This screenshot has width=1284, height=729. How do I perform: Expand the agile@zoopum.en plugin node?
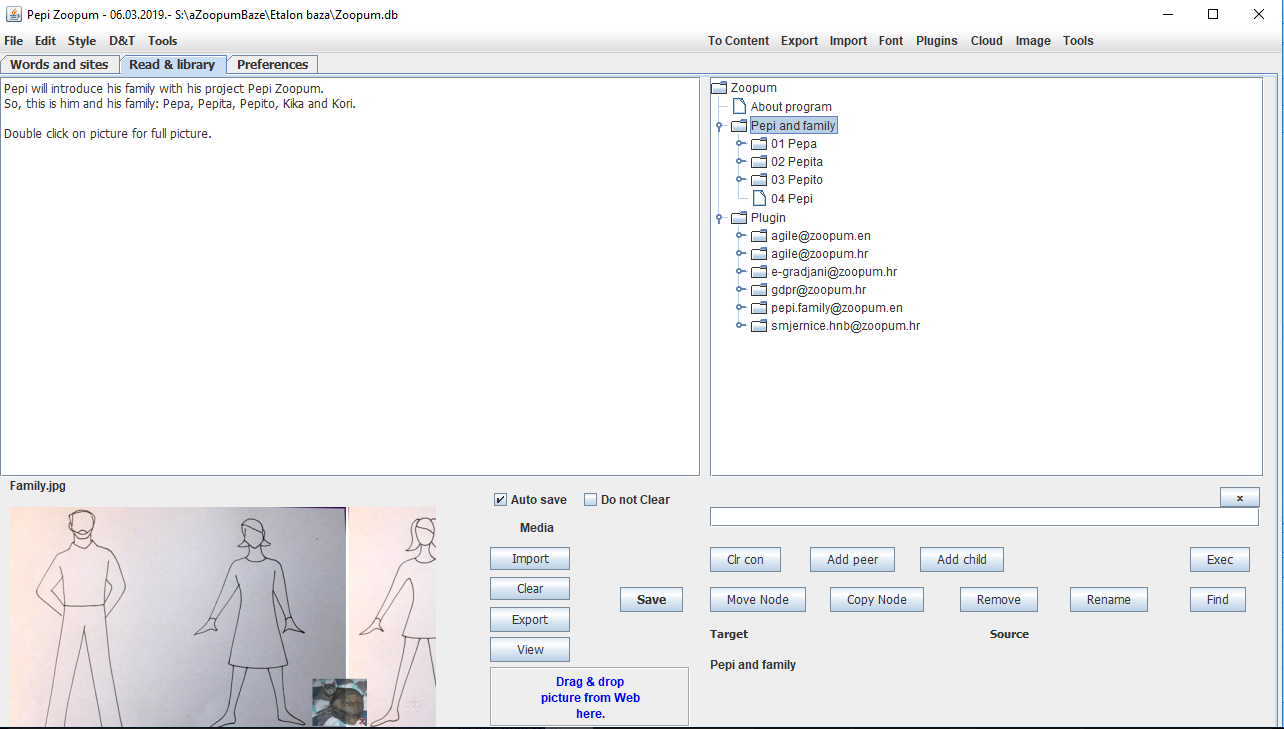pyautogui.click(x=740, y=236)
